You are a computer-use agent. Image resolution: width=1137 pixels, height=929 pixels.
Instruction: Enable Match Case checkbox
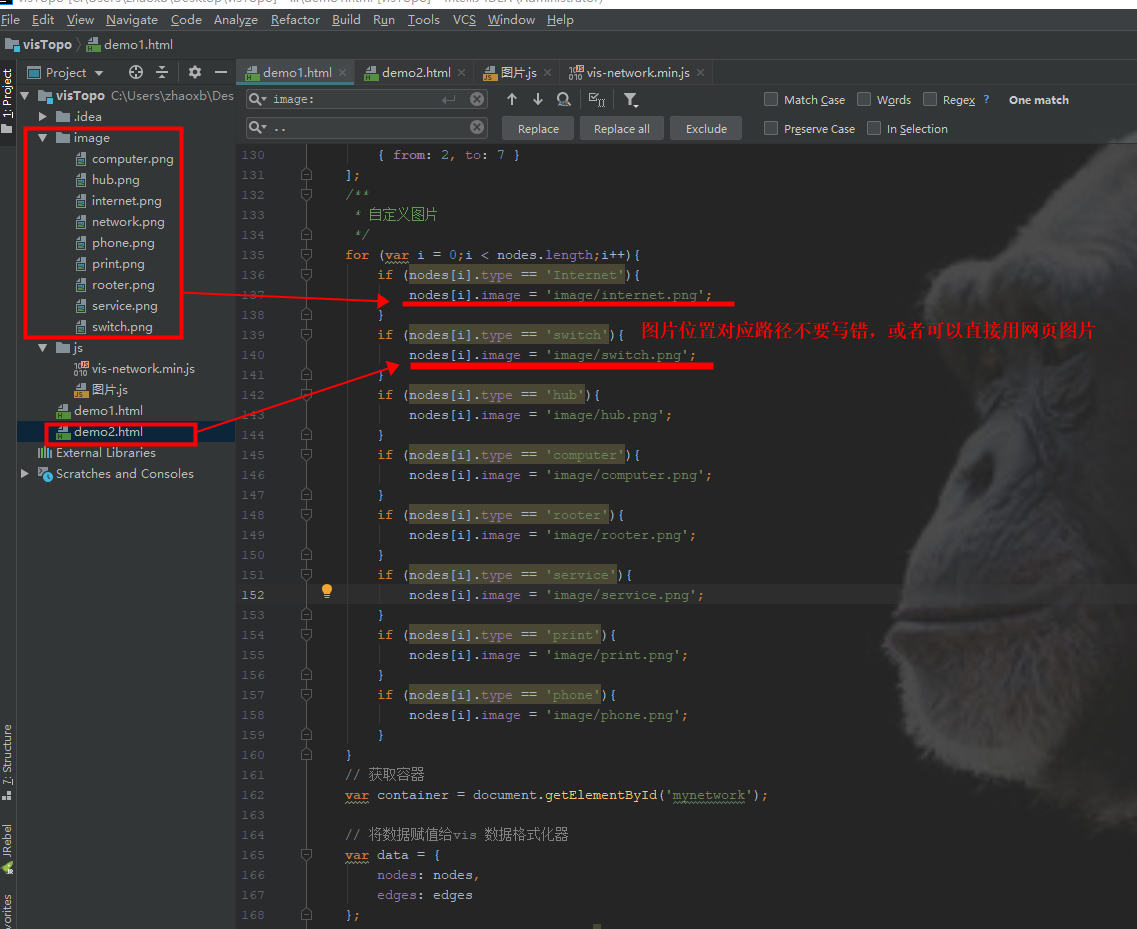[771, 99]
